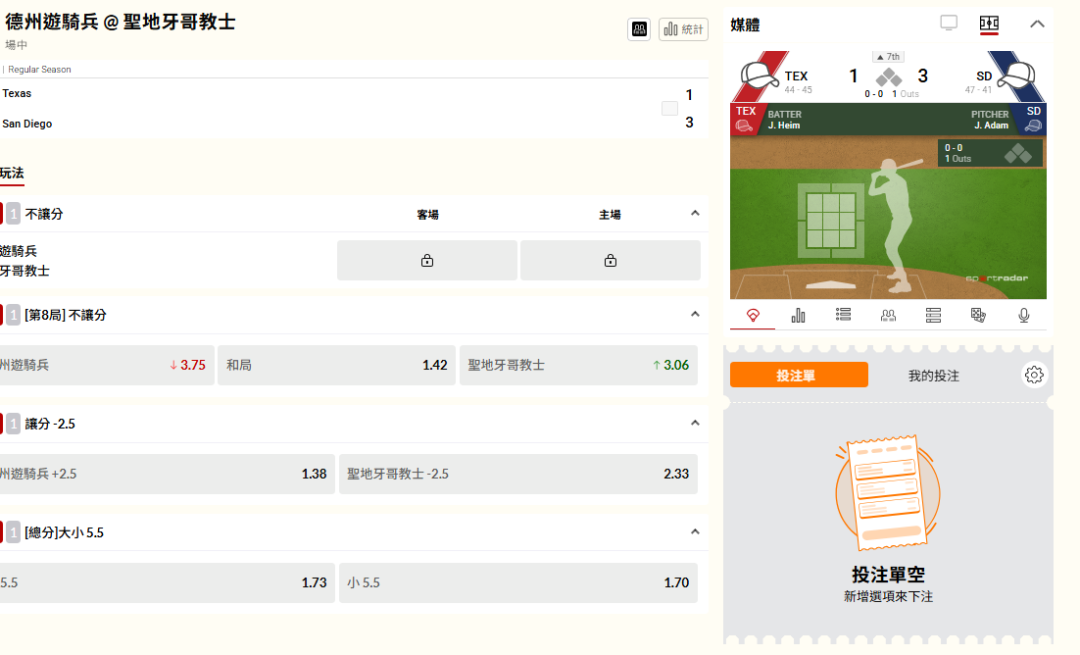This screenshot has height=655, width=1080.
Task: Switch media panel to live video screen
Action: point(948,23)
